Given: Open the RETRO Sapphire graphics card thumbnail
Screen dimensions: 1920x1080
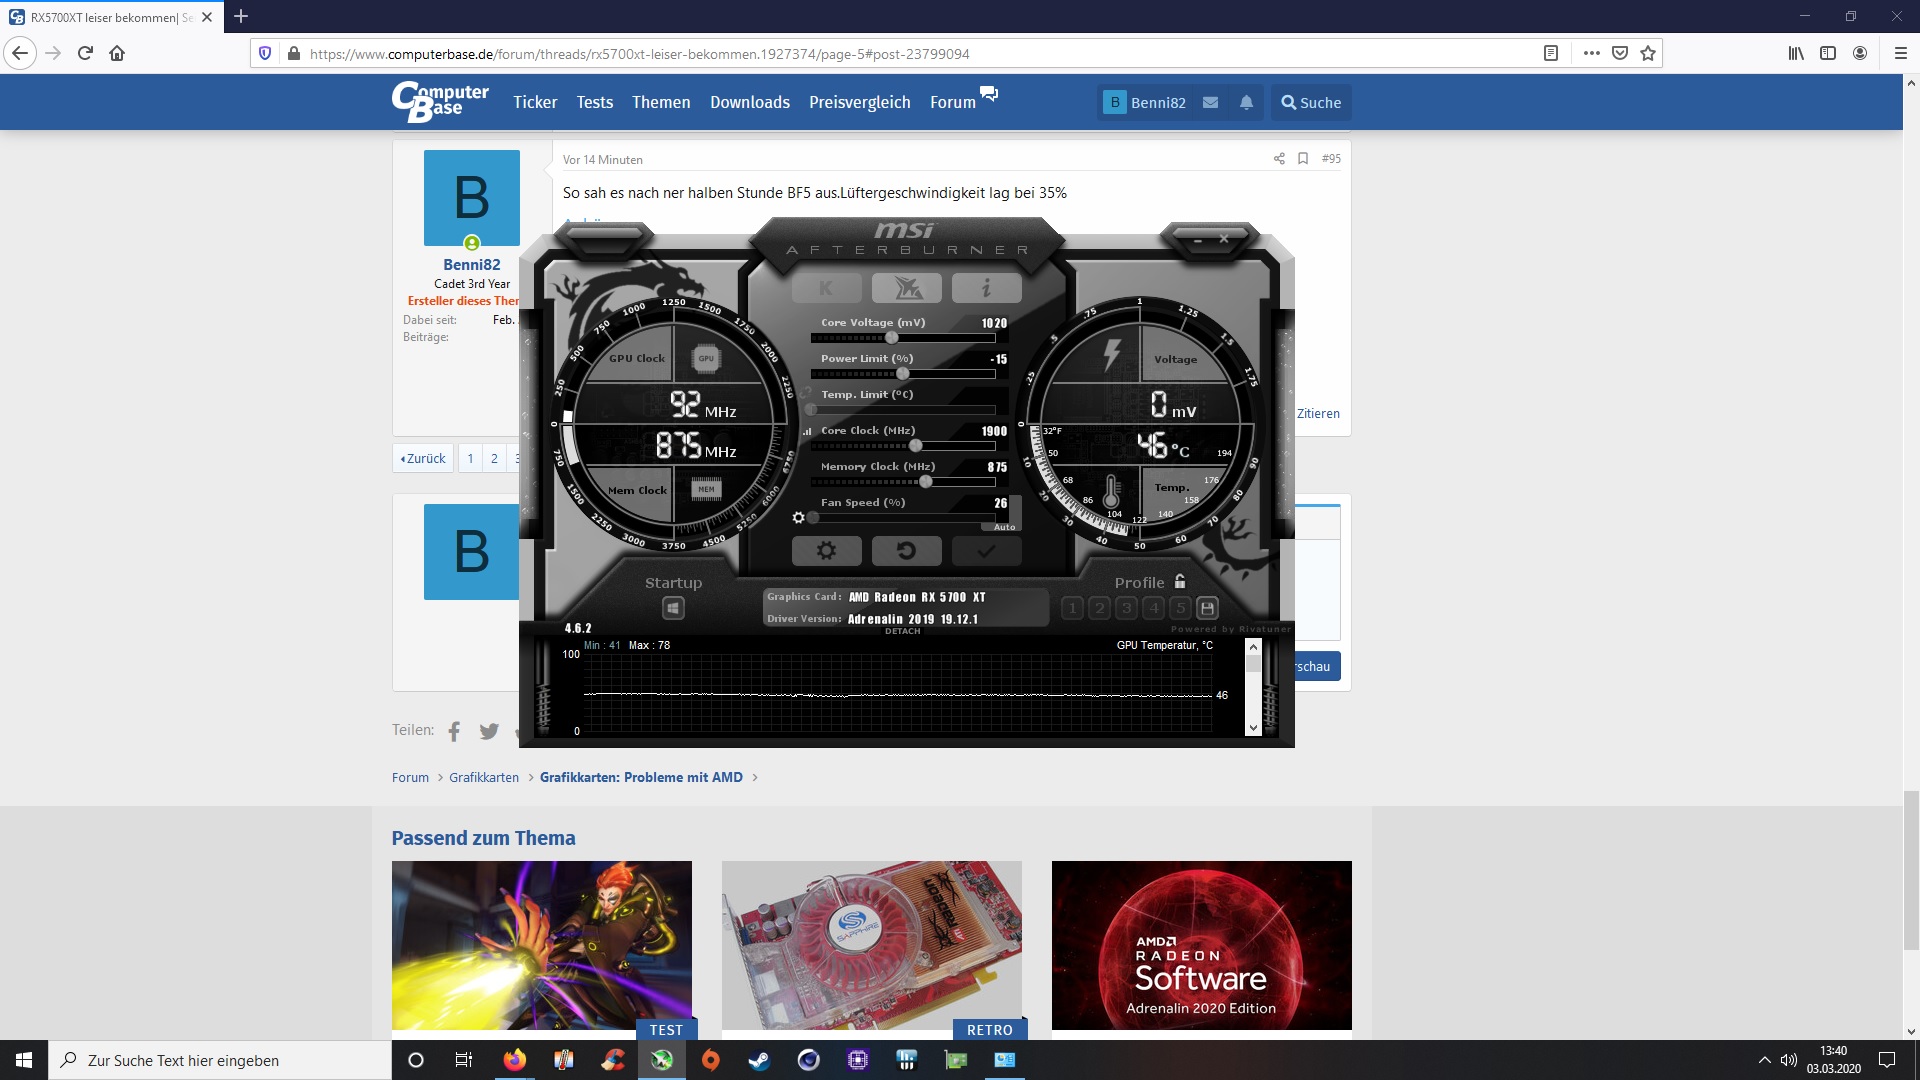Looking at the screenshot, I should (x=872, y=948).
